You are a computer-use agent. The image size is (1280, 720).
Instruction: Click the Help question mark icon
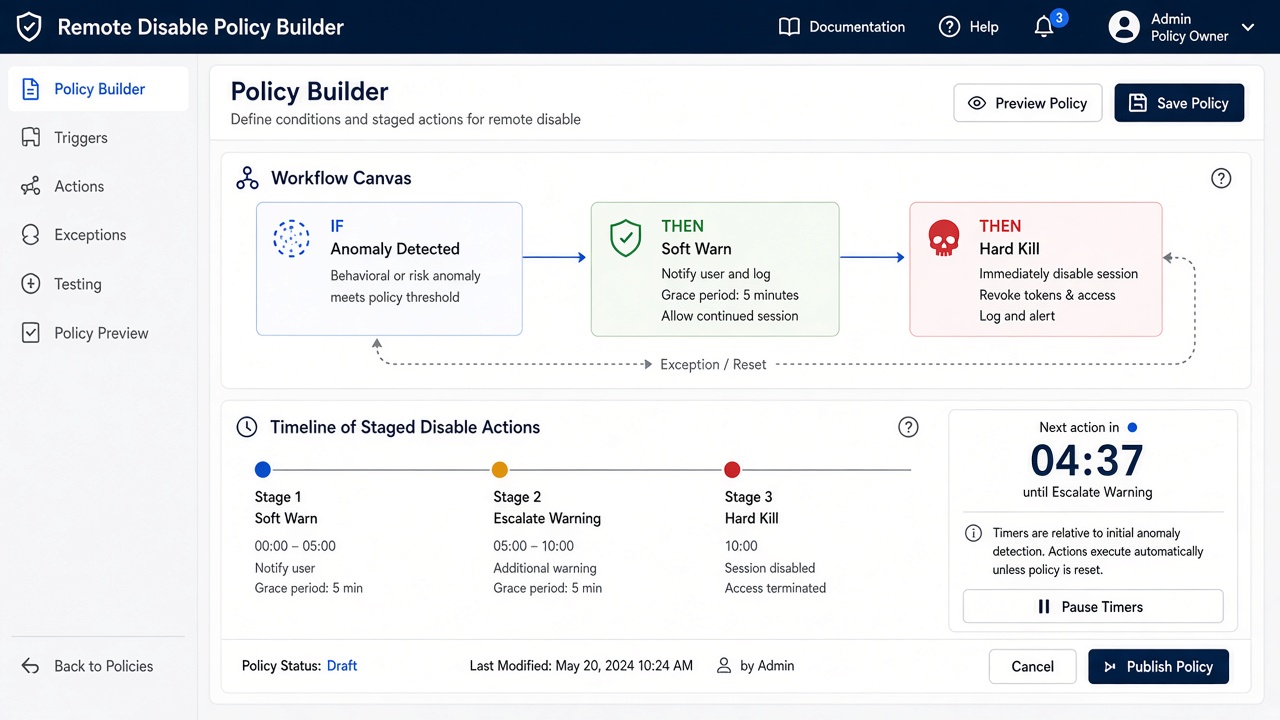point(949,27)
